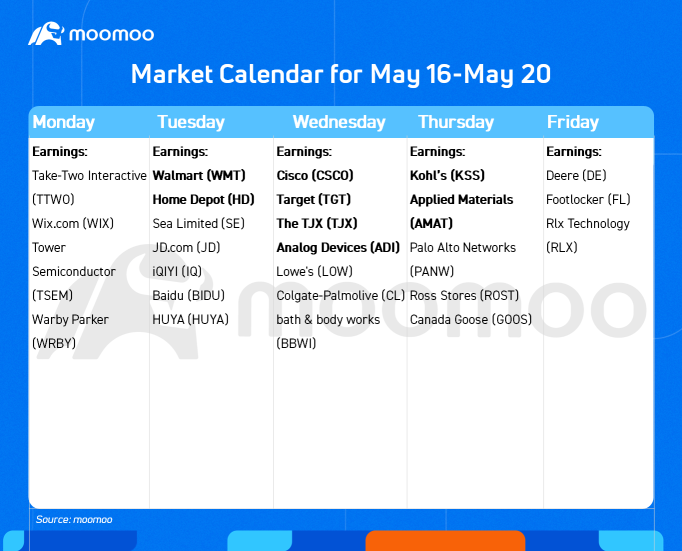The image size is (682, 551).
Task: Open the Walmart (WMT) earnings entry
Action: [x=199, y=176]
